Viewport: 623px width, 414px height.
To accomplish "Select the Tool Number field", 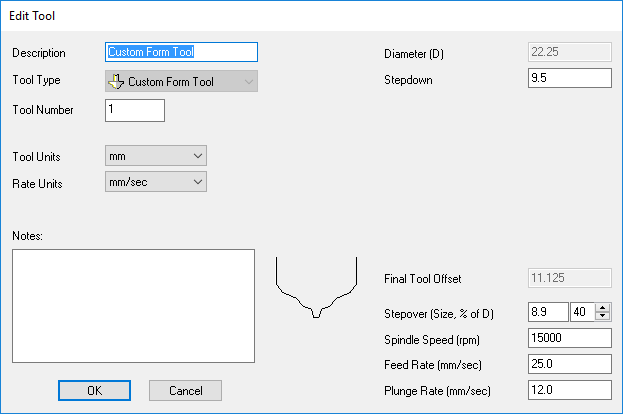I will [134, 110].
